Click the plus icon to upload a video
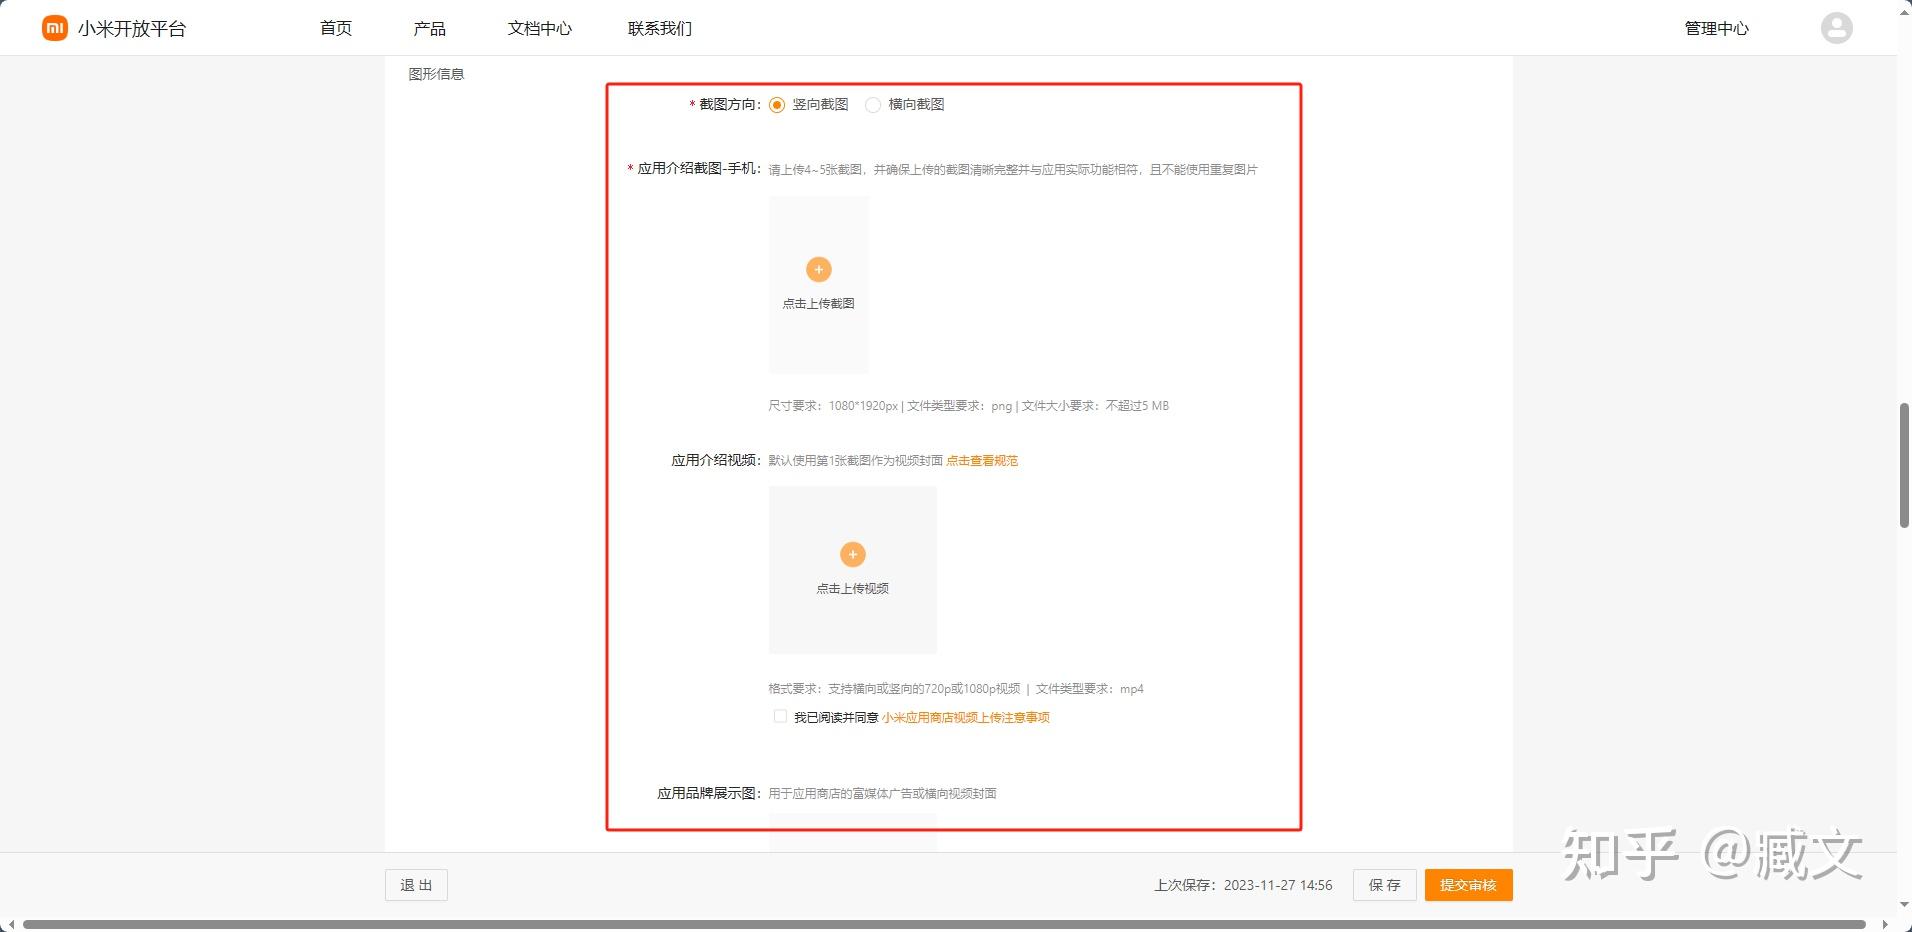Screen dimensions: 1912x932 [x=852, y=554]
